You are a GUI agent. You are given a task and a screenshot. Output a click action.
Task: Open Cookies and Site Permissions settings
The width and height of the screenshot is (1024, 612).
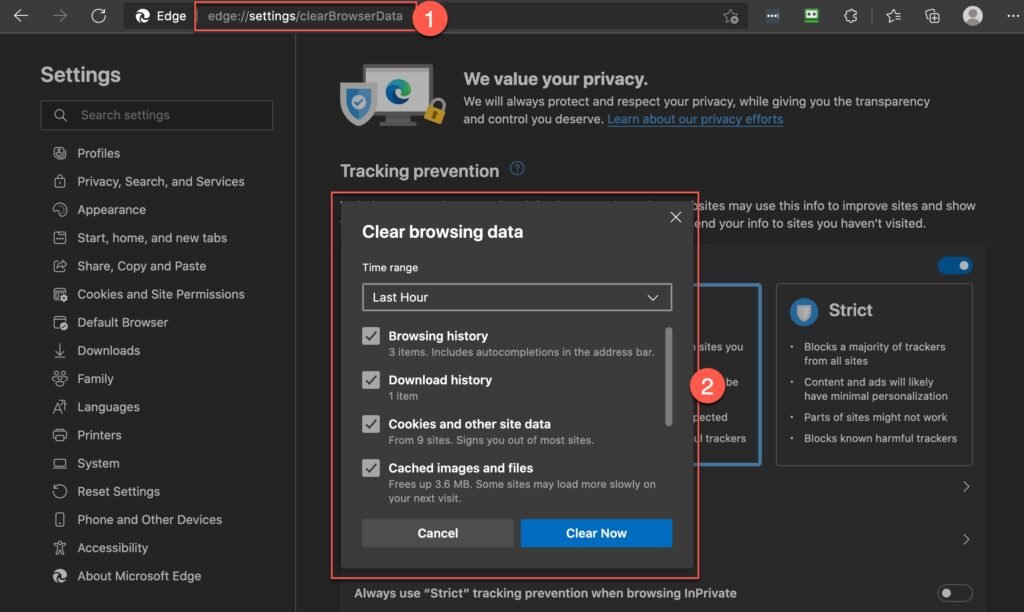pos(161,294)
